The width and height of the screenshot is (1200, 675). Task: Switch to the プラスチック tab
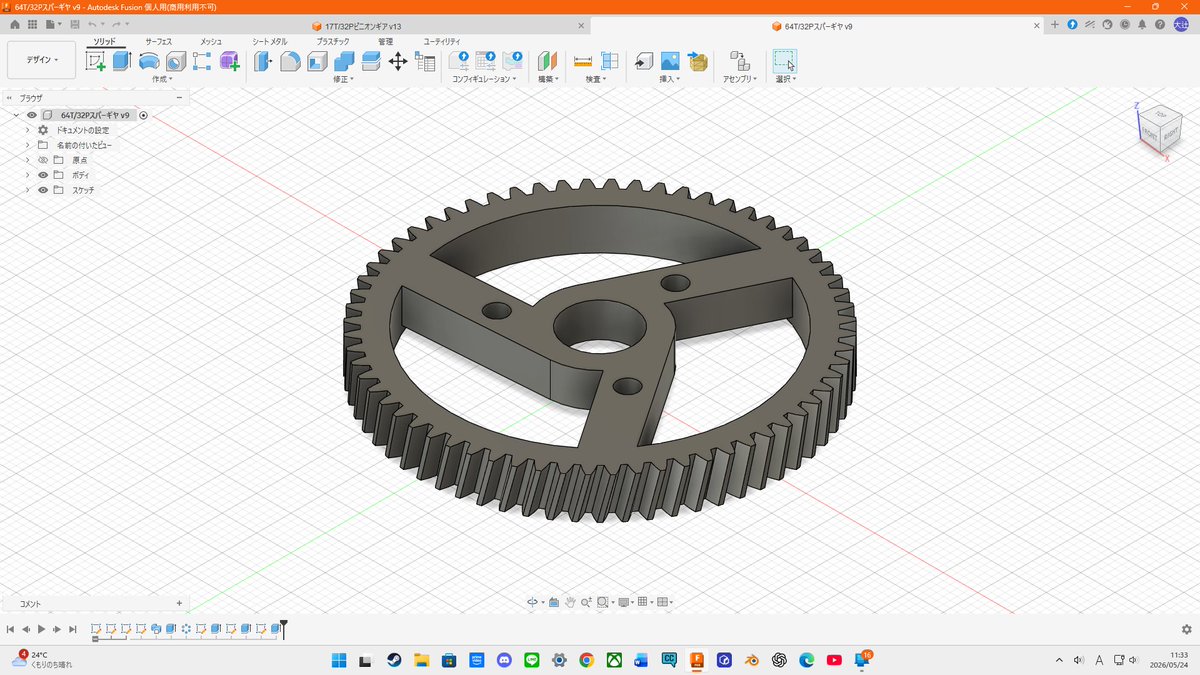(333, 41)
